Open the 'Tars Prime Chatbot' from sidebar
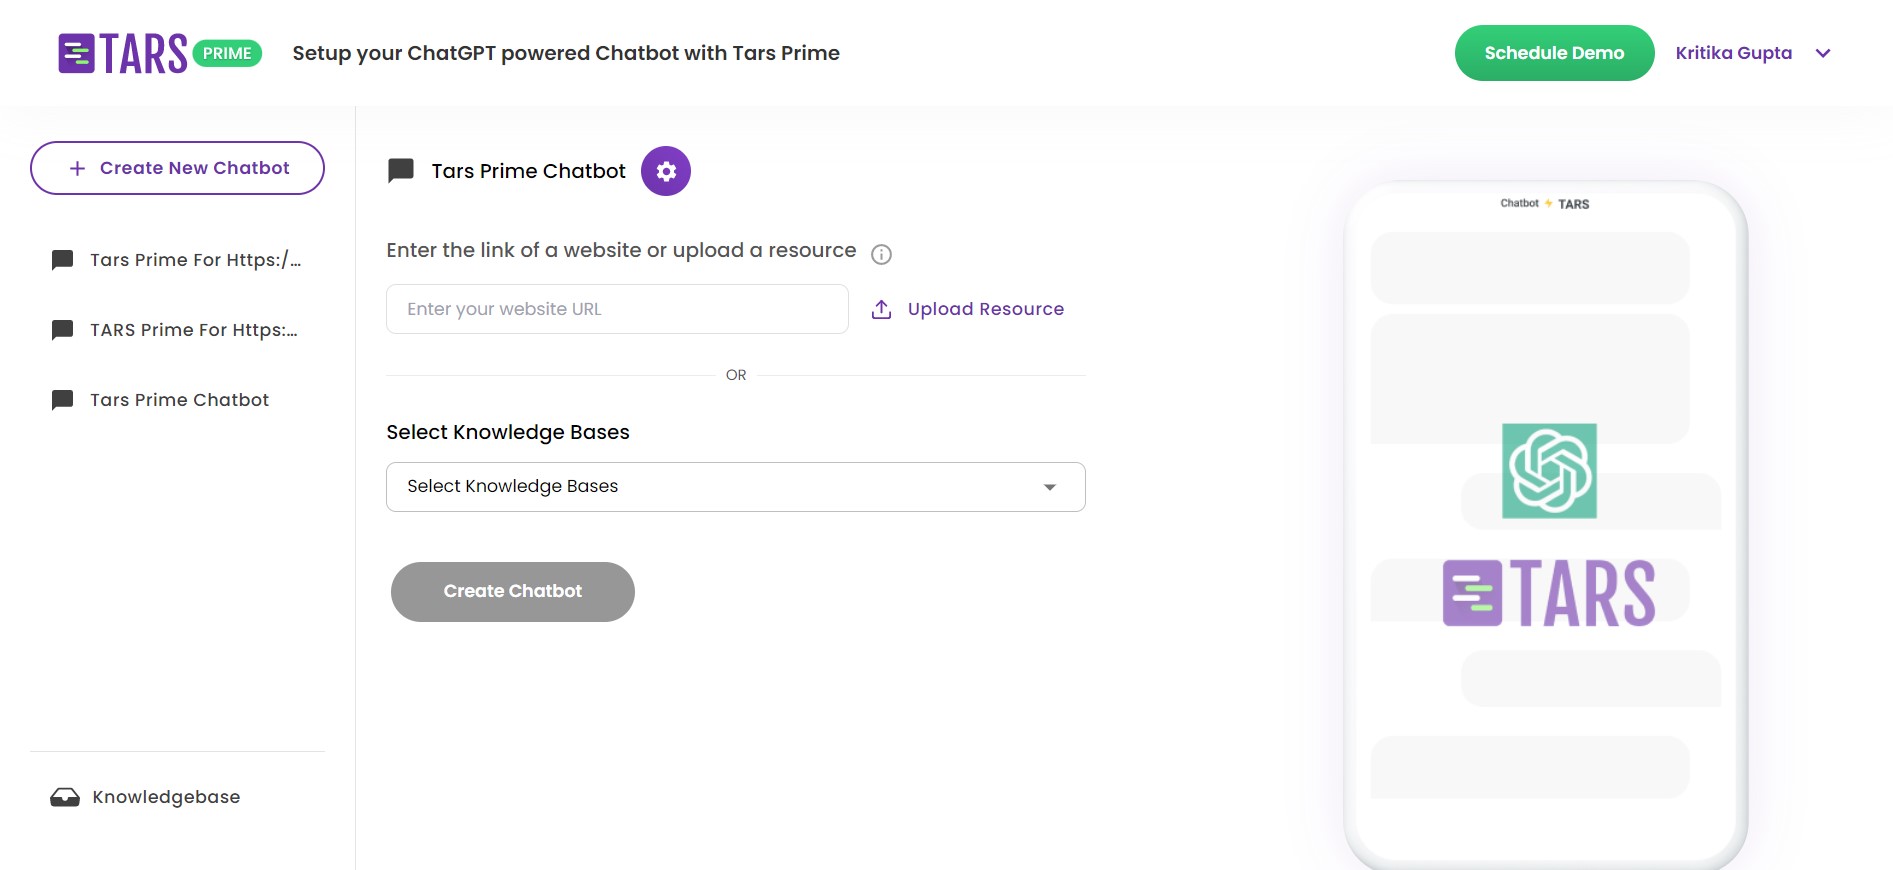The height and width of the screenshot is (870, 1893). click(179, 400)
